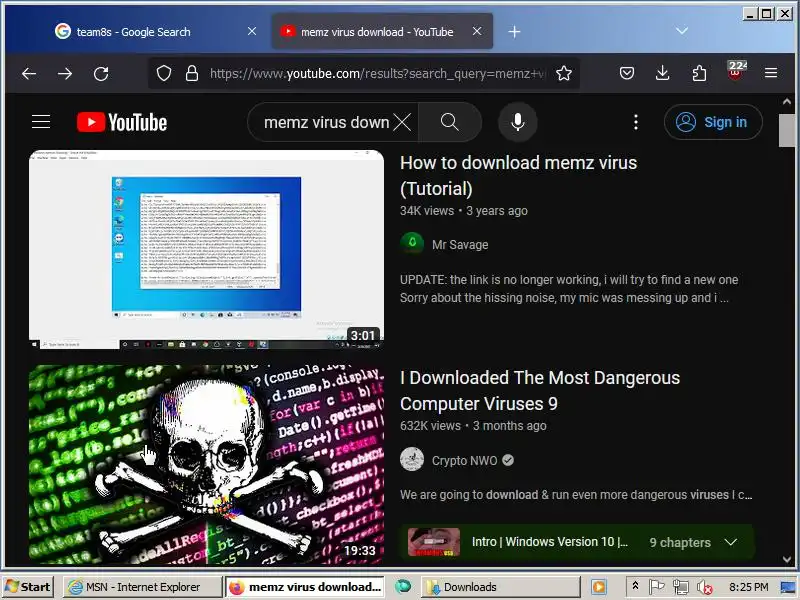Click the intro chapter small thumbnail
Screen dimensions: 800x600
pyautogui.click(x=434, y=542)
